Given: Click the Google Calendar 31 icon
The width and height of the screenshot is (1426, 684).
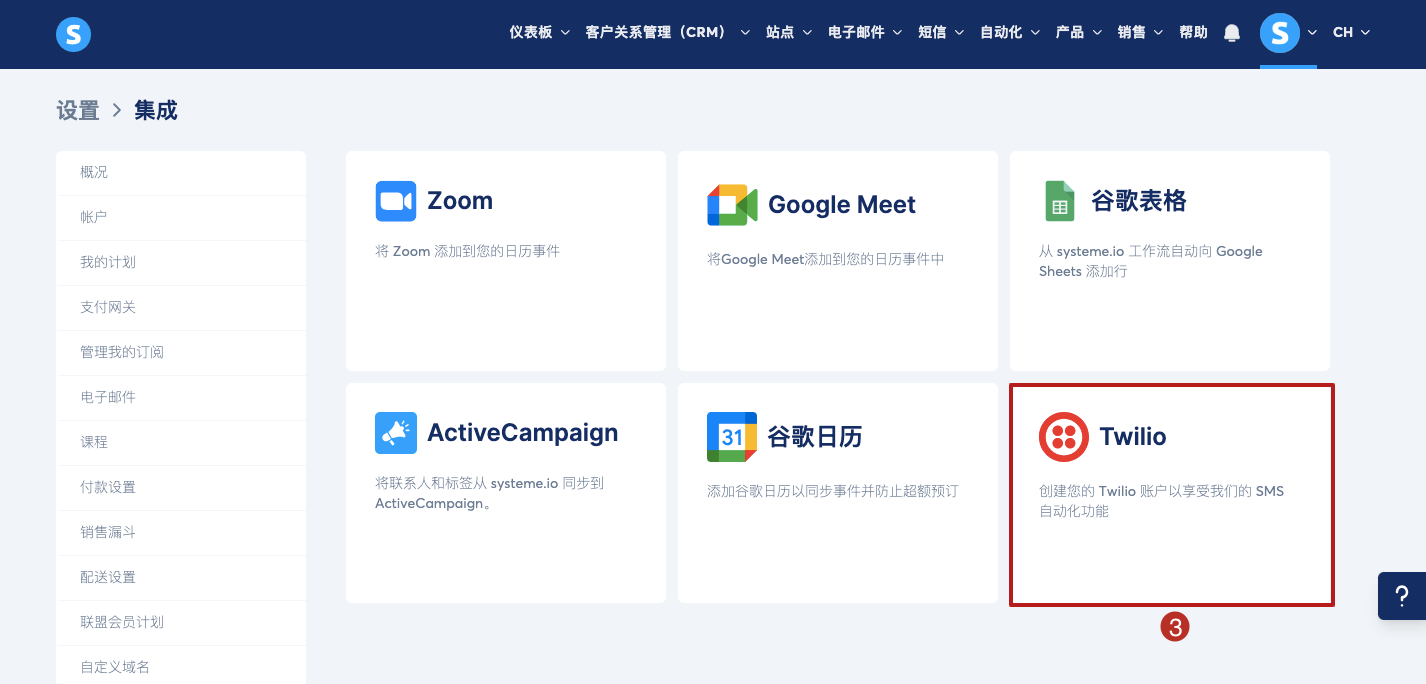Looking at the screenshot, I should point(732,437).
